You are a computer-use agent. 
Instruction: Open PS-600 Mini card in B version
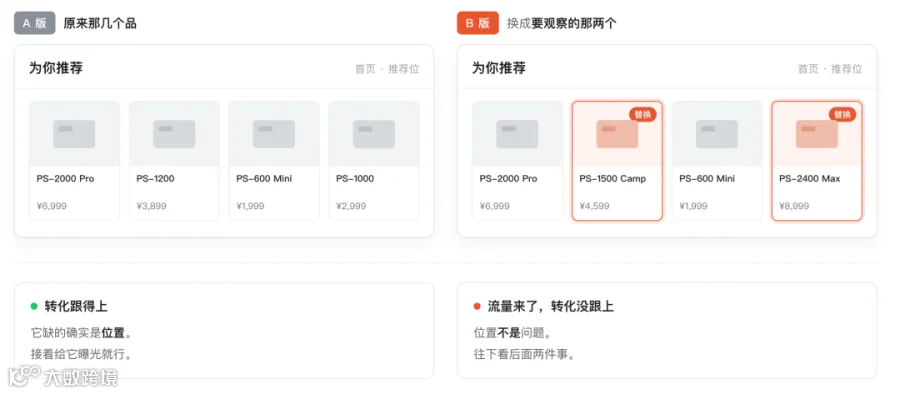(x=717, y=161)
